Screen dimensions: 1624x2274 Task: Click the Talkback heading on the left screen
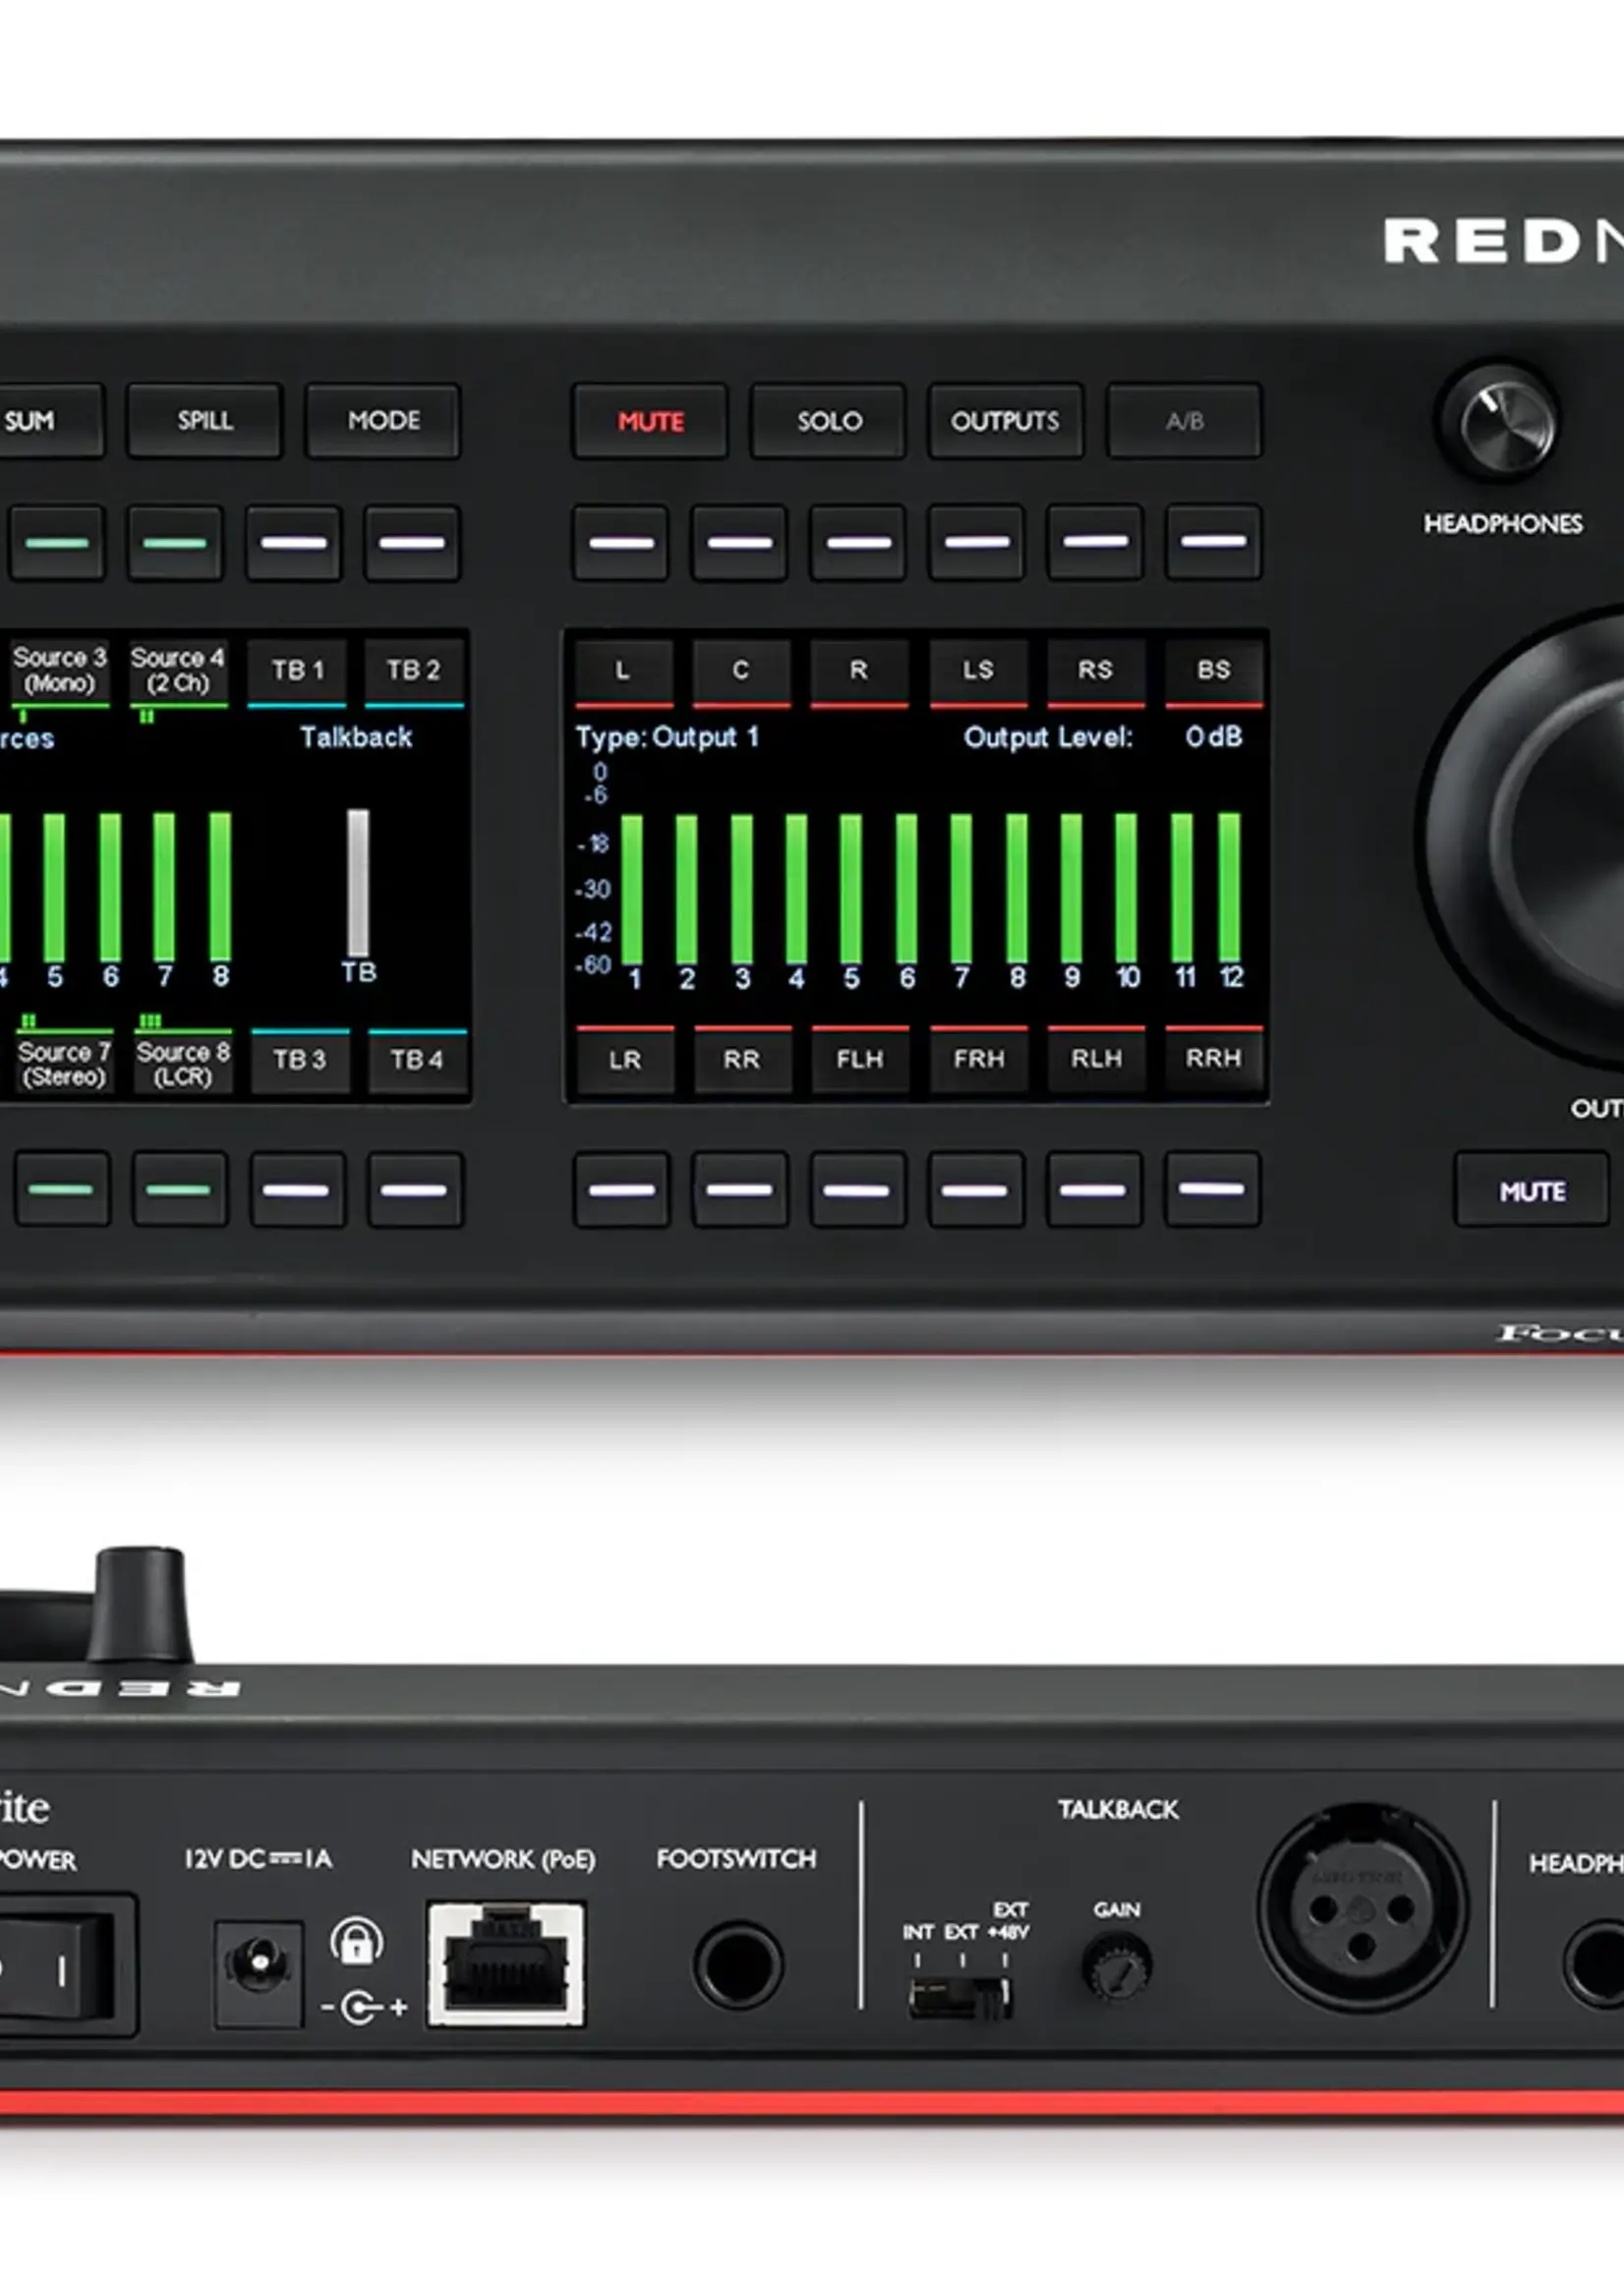tap(356, 737)
